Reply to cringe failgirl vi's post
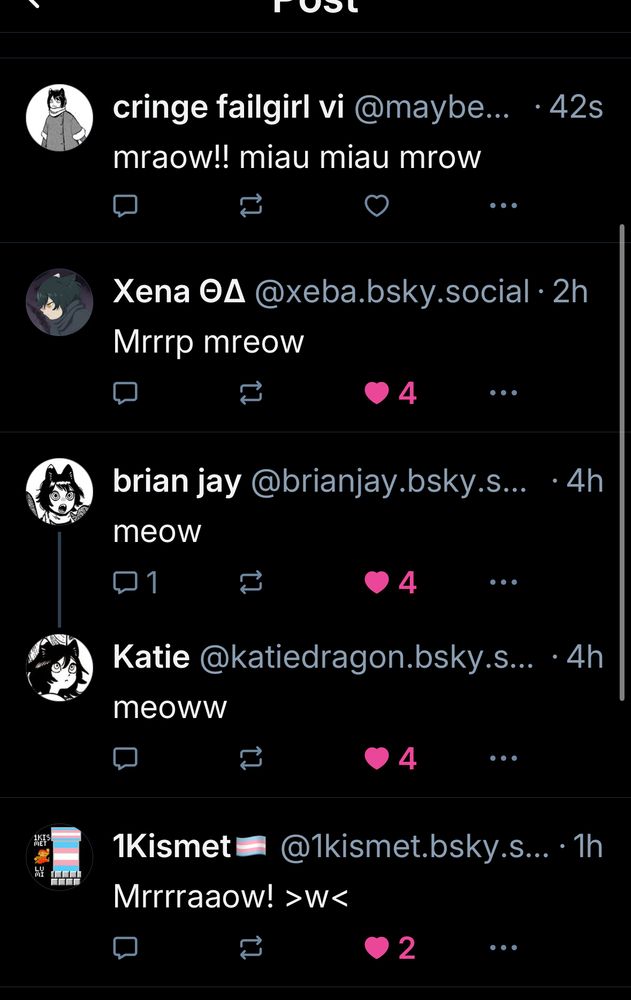 [x=125, y=206]
